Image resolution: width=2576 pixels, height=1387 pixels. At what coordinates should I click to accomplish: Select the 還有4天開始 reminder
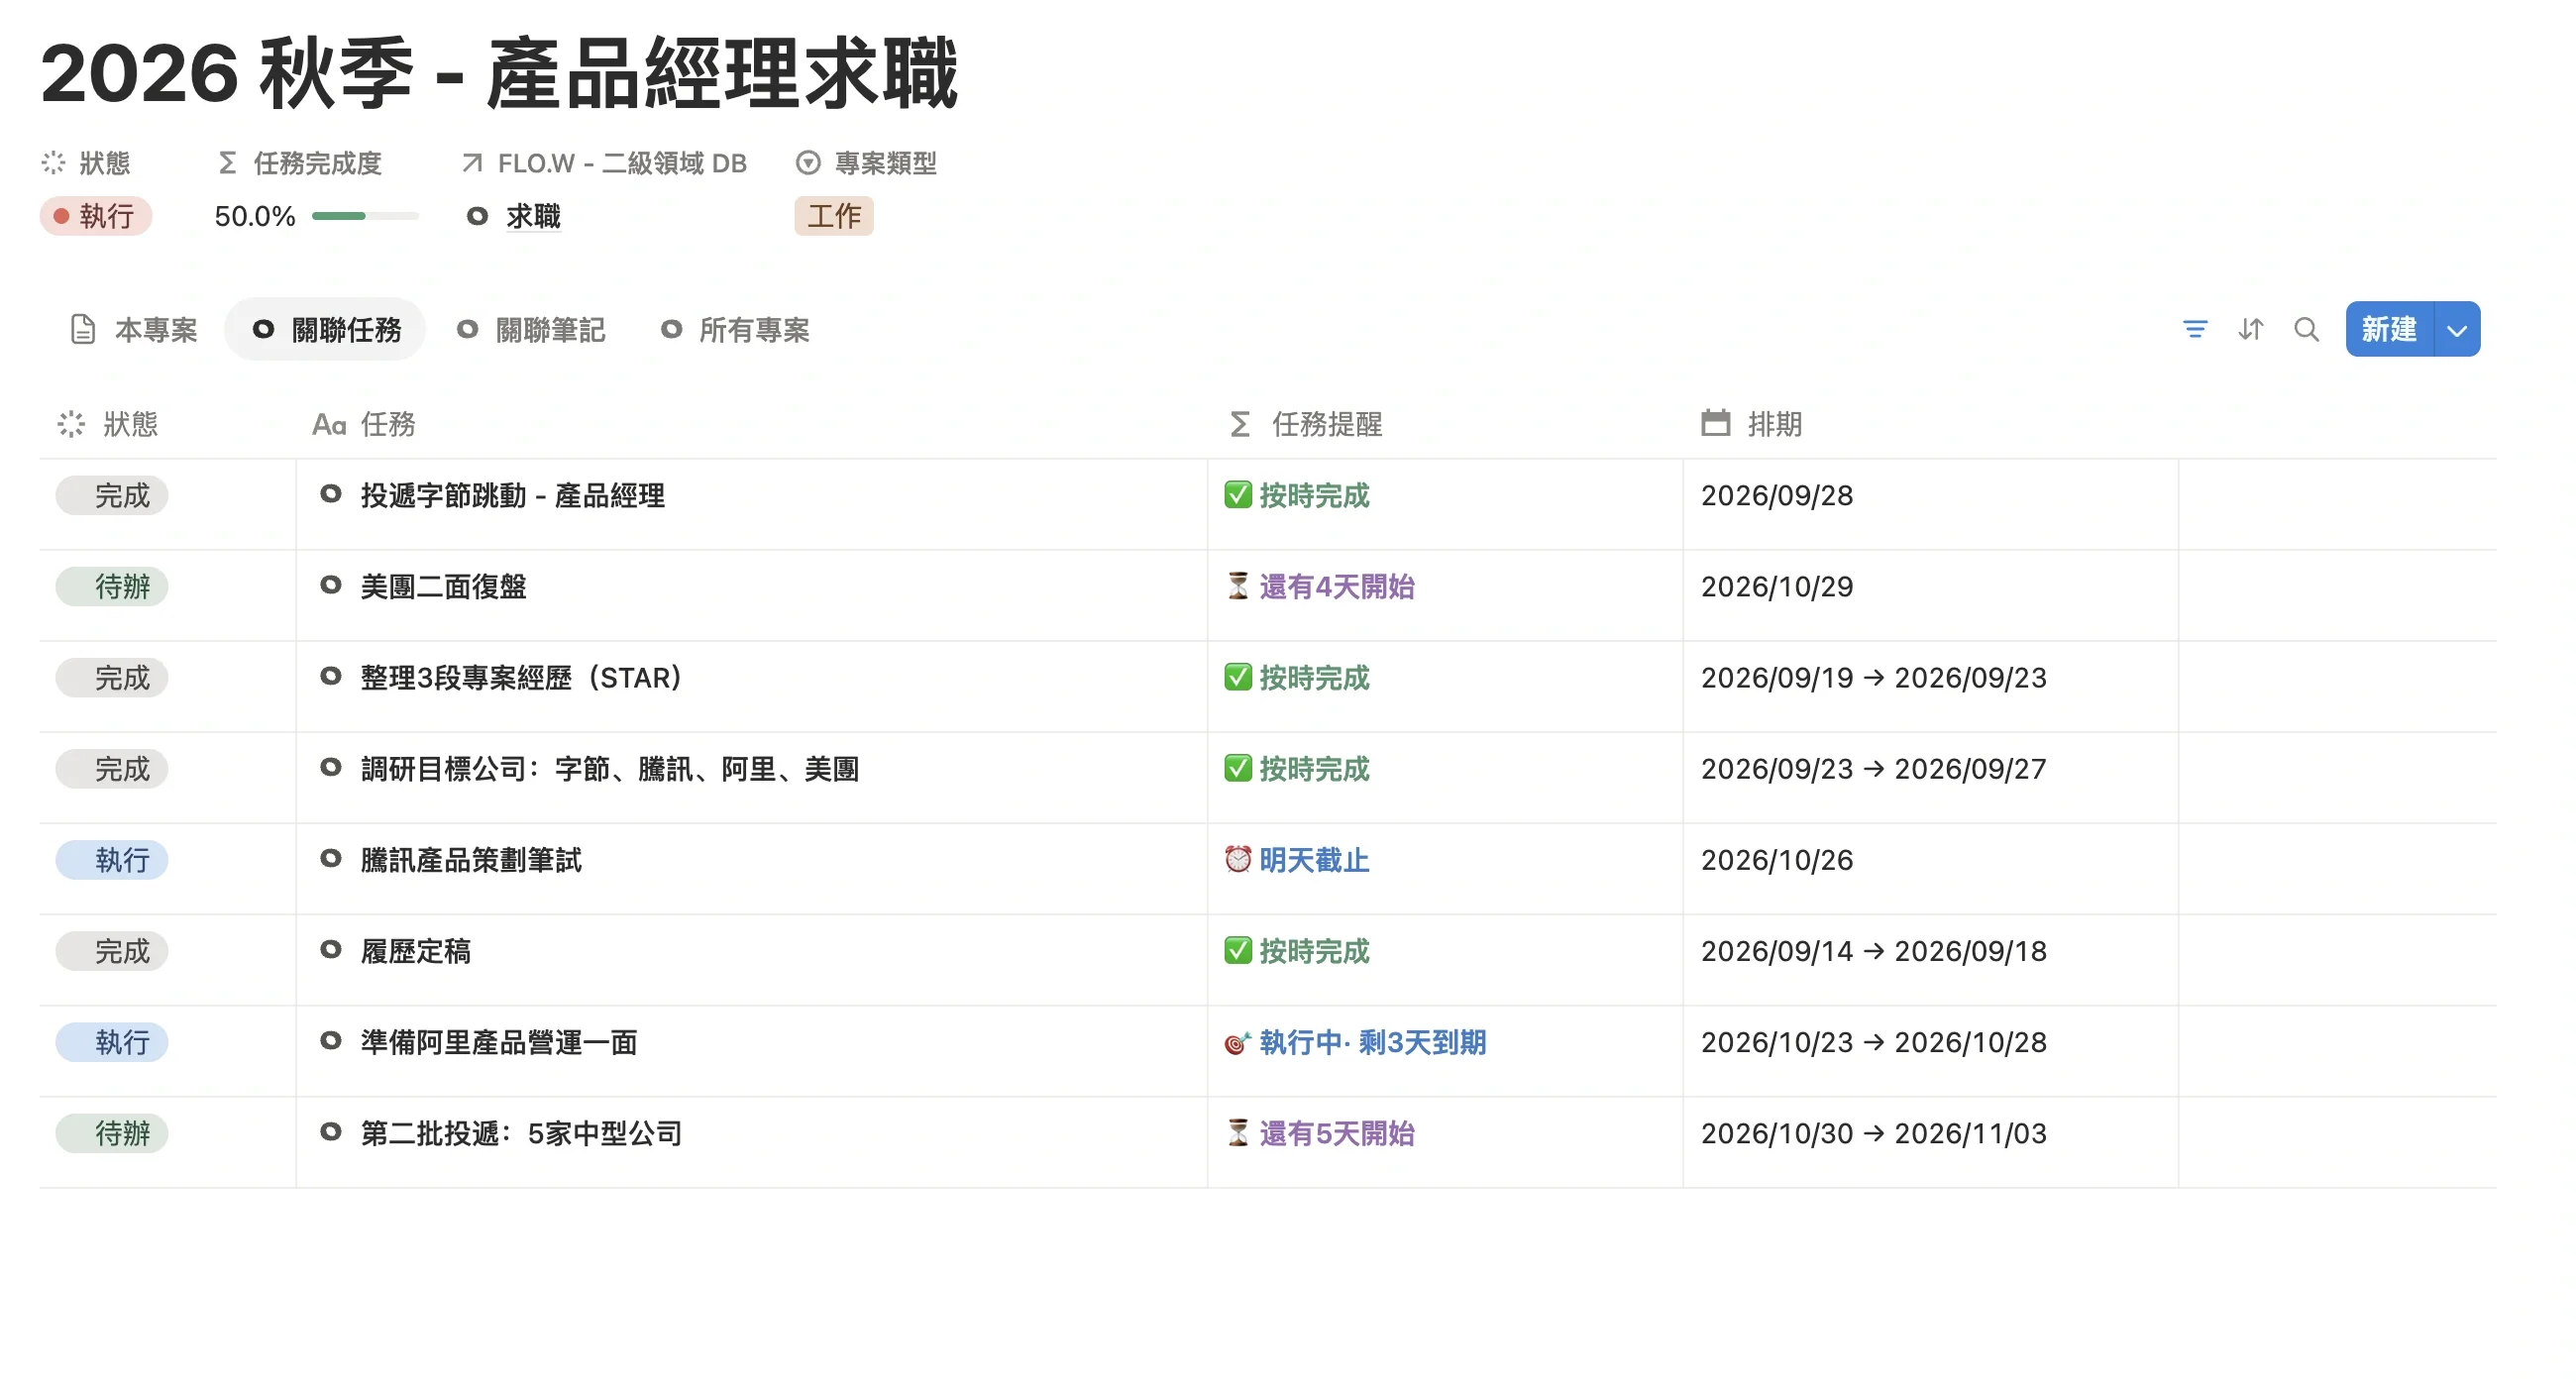[x=1320, y=587]
